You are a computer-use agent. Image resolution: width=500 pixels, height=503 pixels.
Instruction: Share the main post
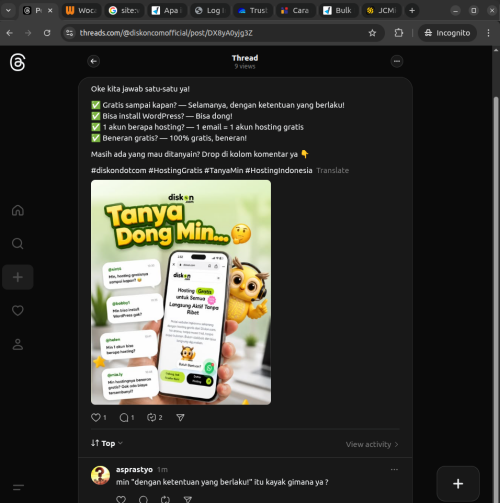point(180,417)
